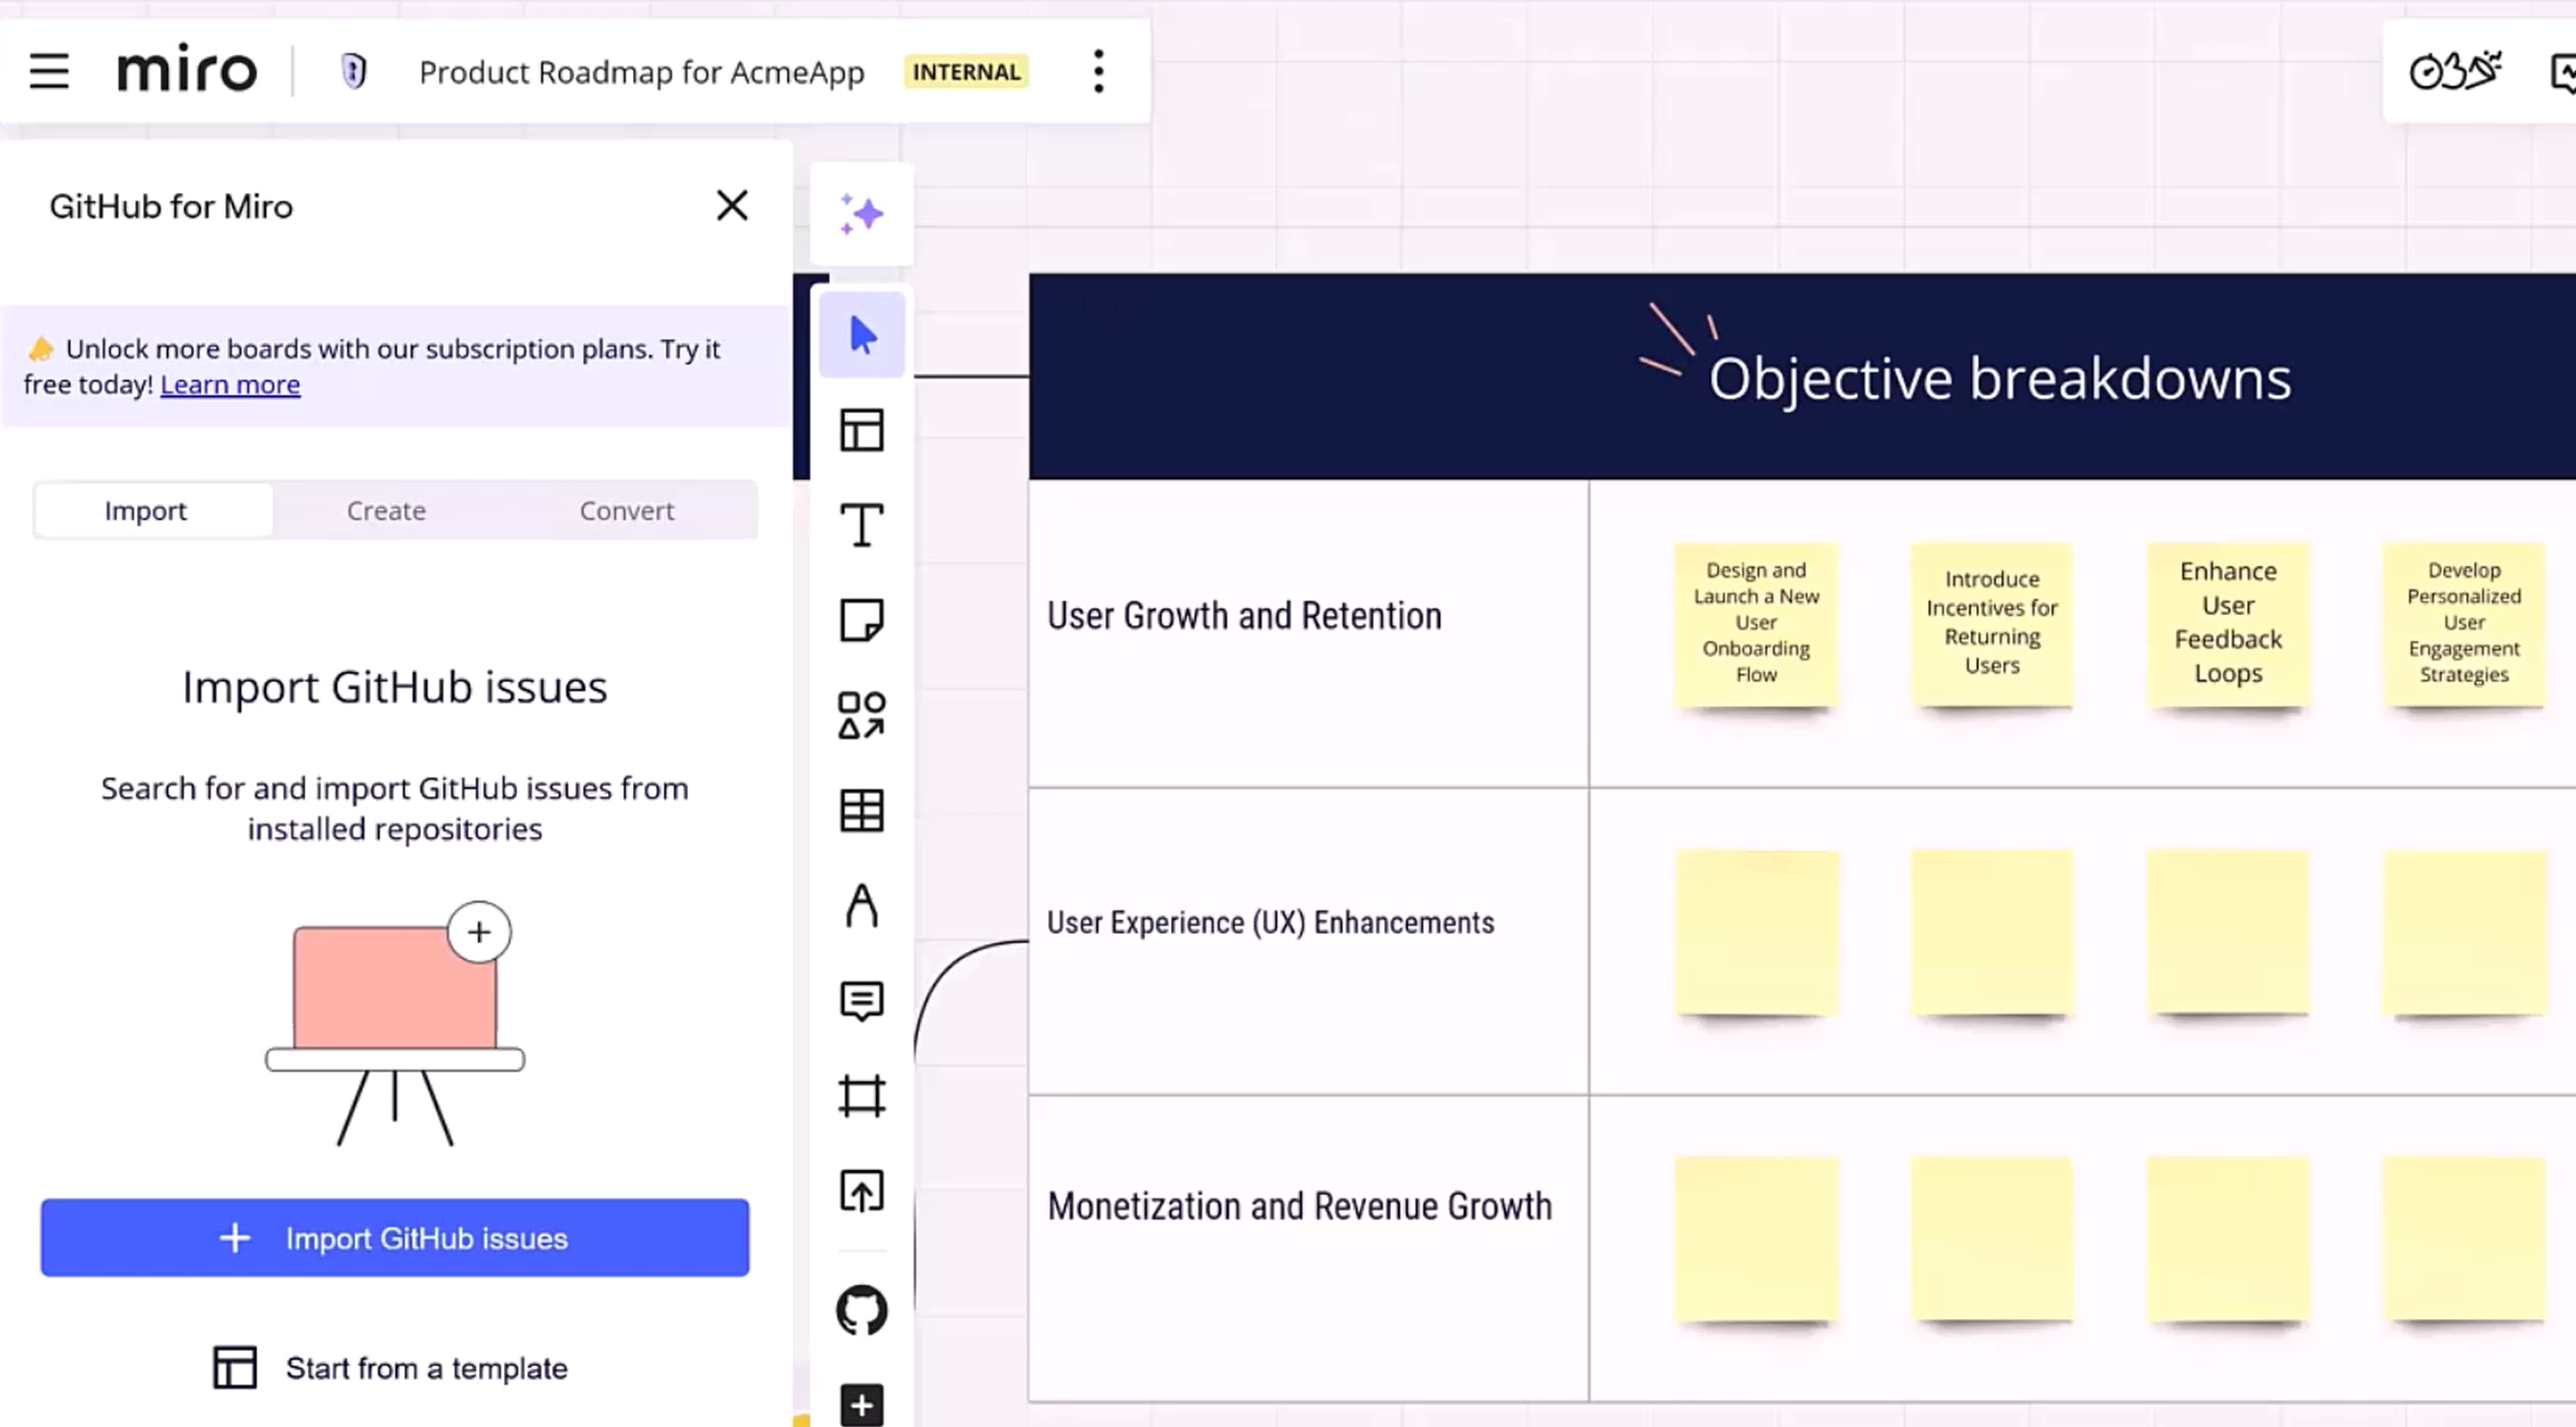Select the cursor selection tool

pos(861,335)
